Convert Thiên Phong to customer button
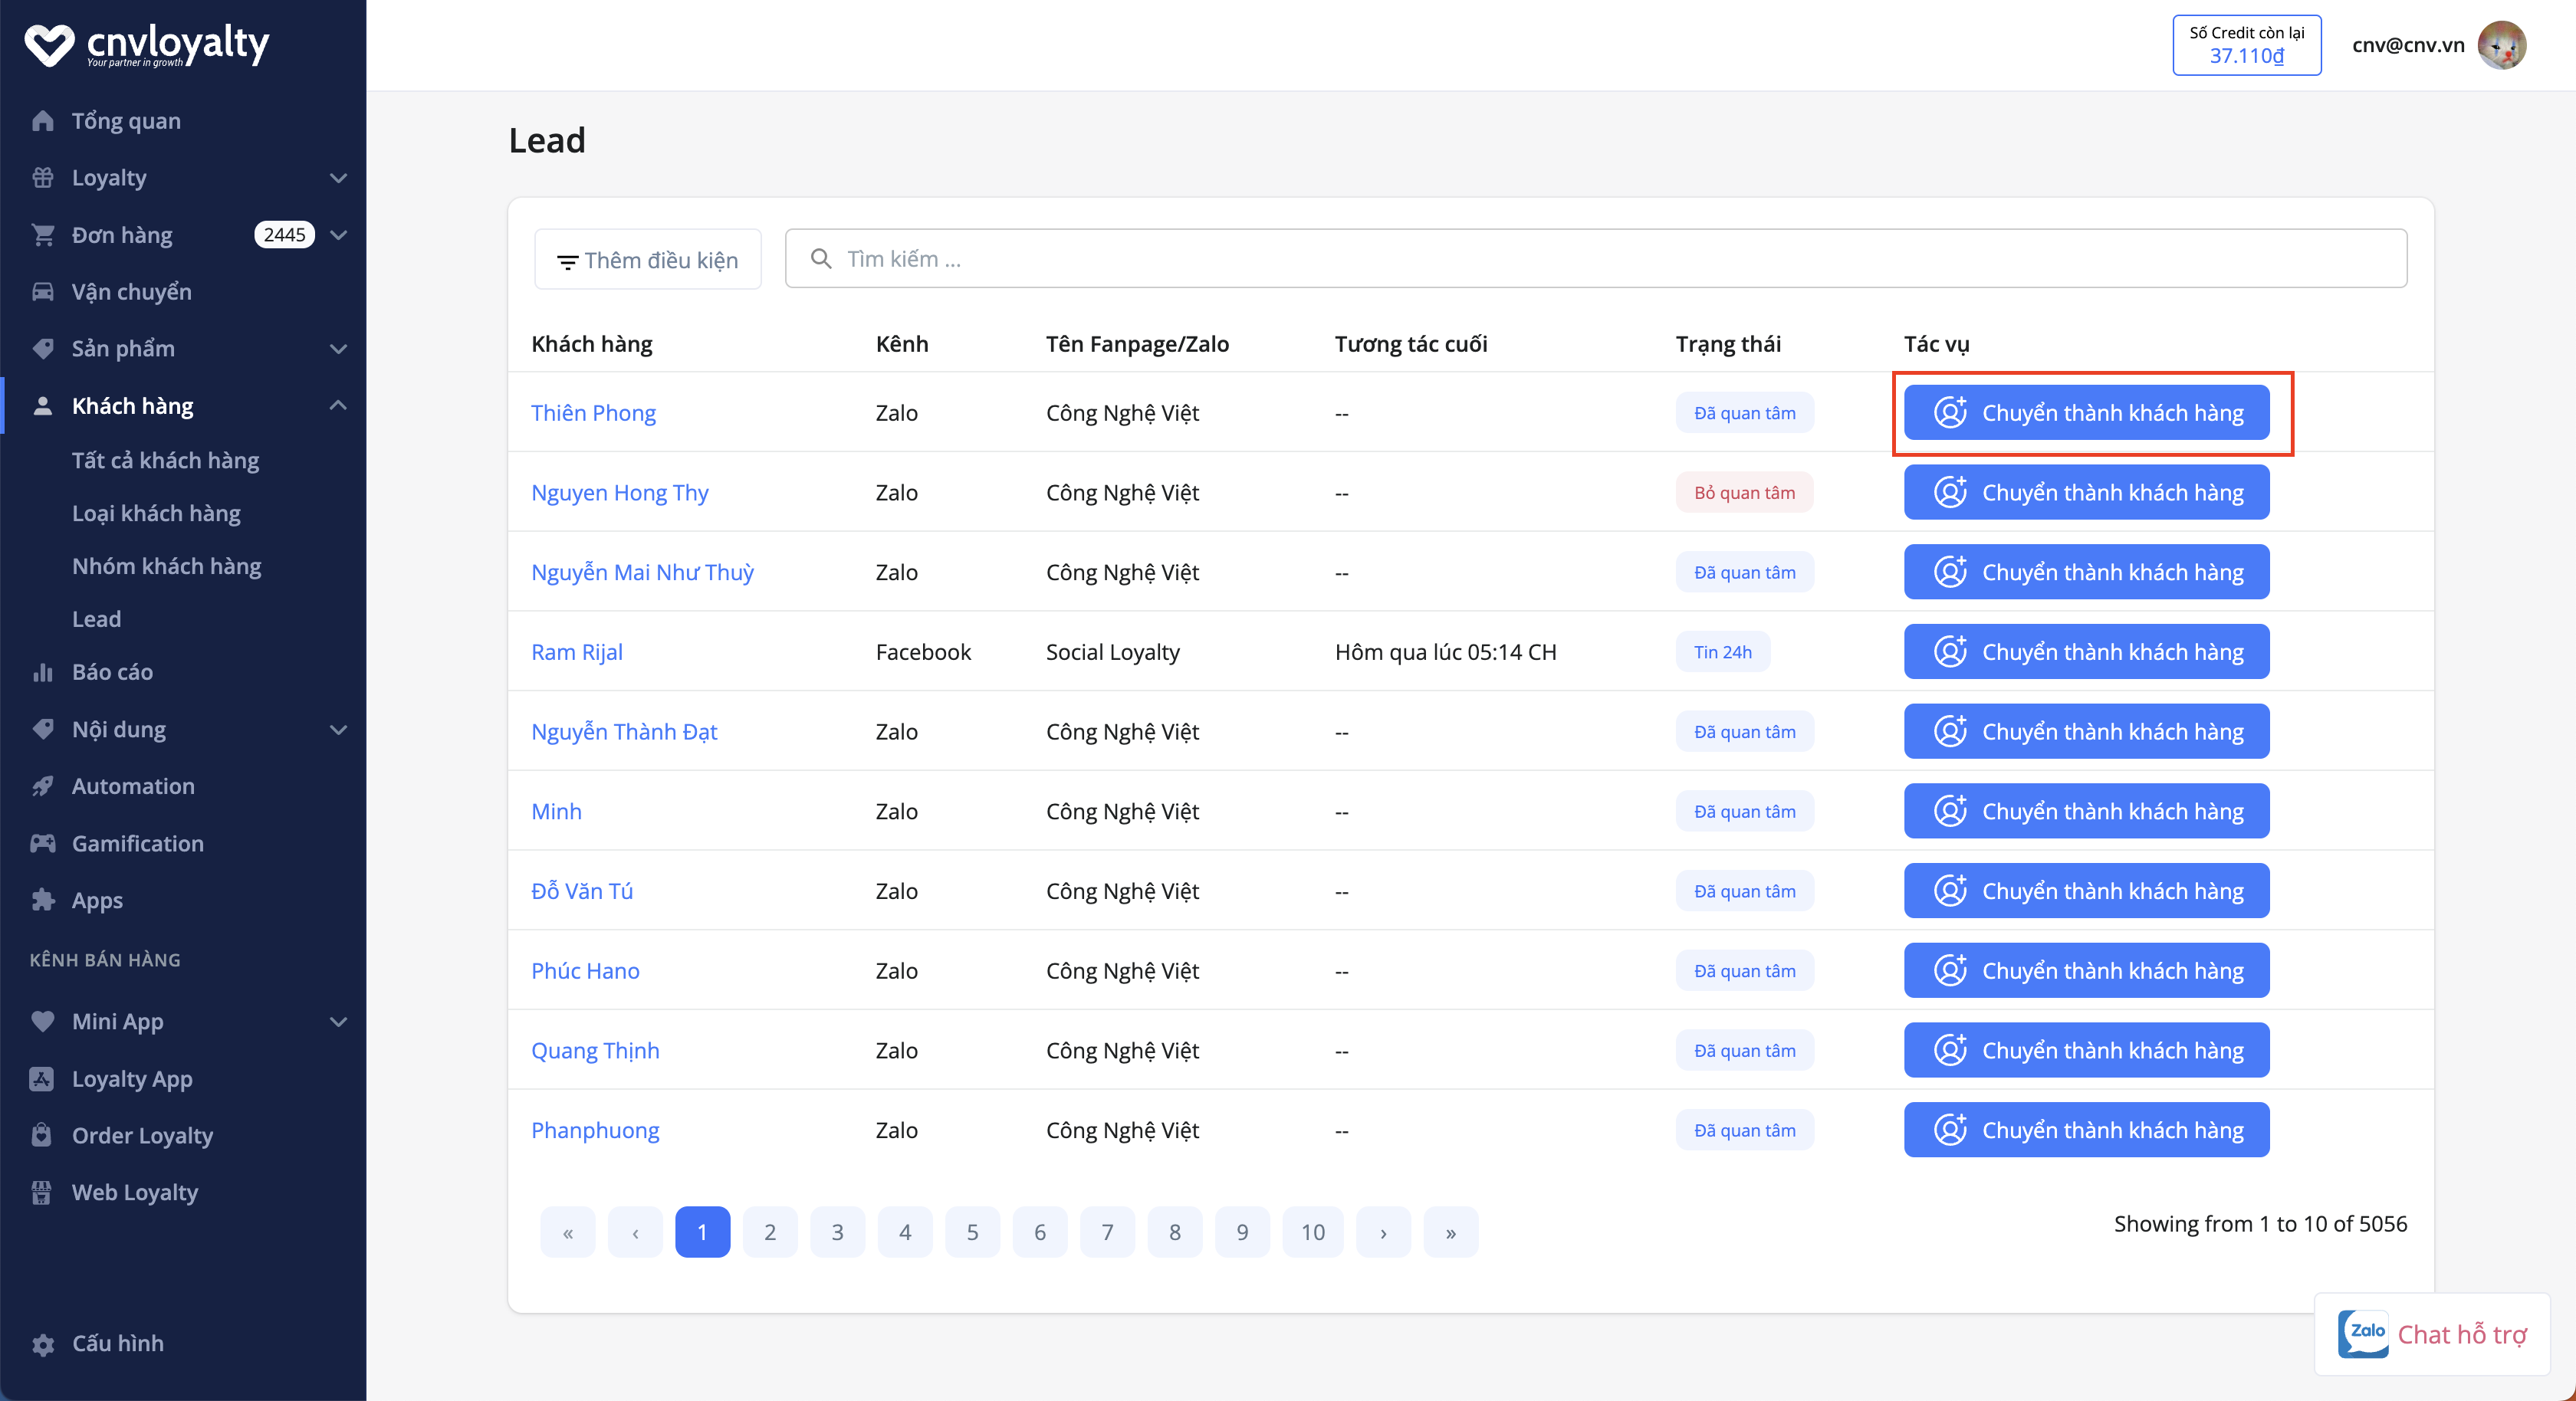 pyautogui.click(x=2086, y=413)
